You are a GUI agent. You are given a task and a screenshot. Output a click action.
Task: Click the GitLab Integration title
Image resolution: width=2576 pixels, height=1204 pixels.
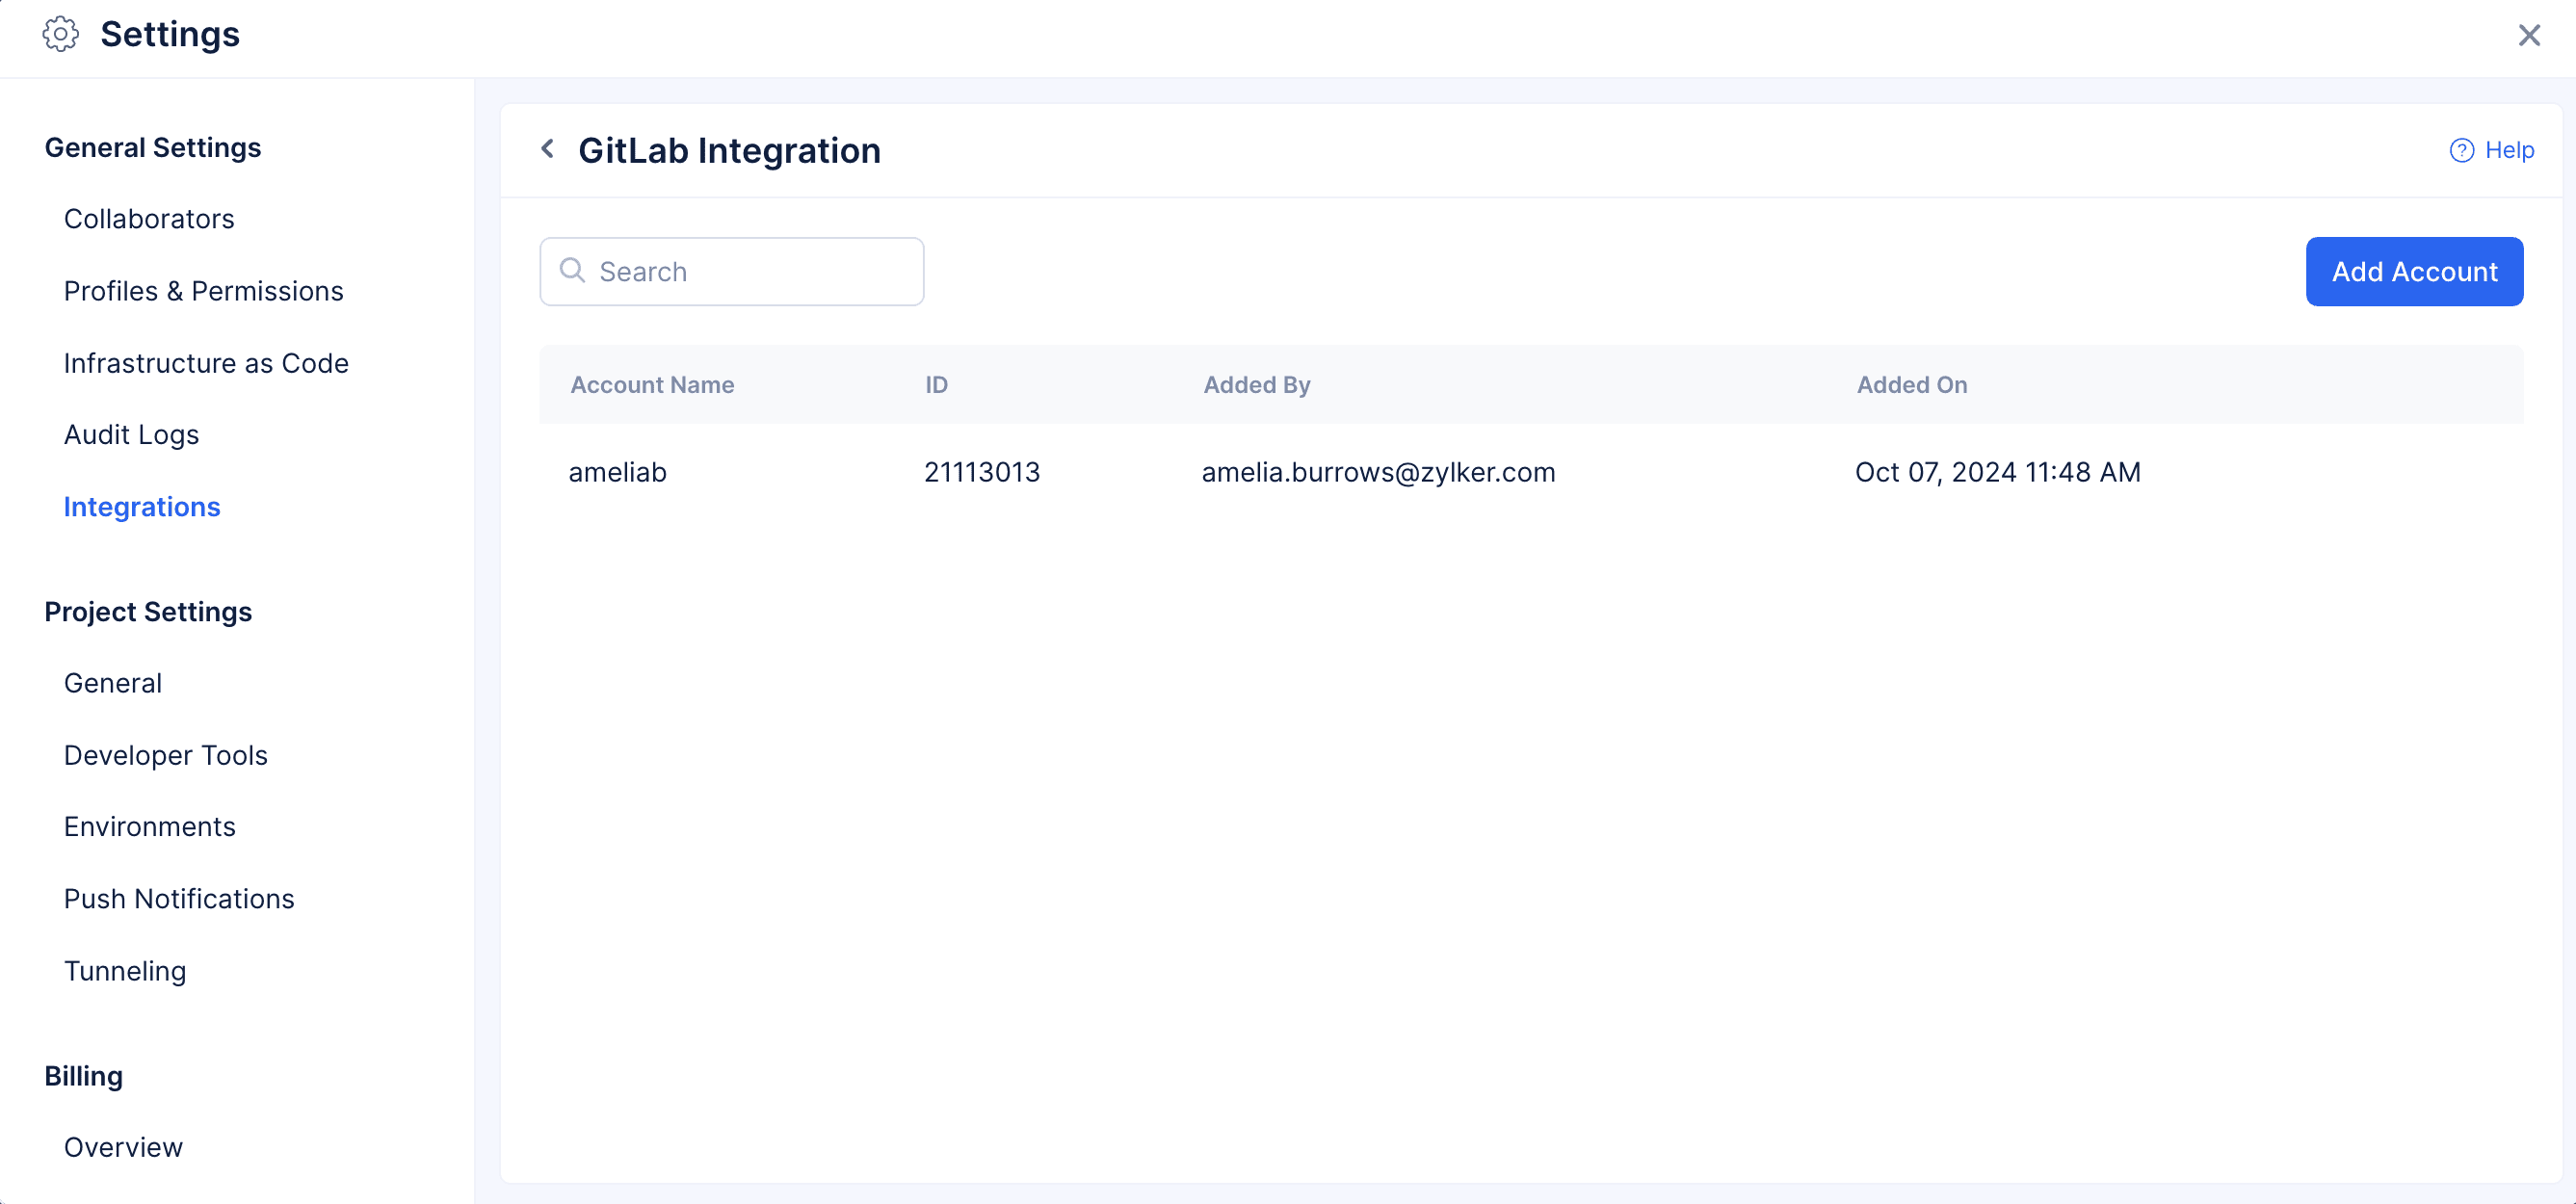click(729, 150)
